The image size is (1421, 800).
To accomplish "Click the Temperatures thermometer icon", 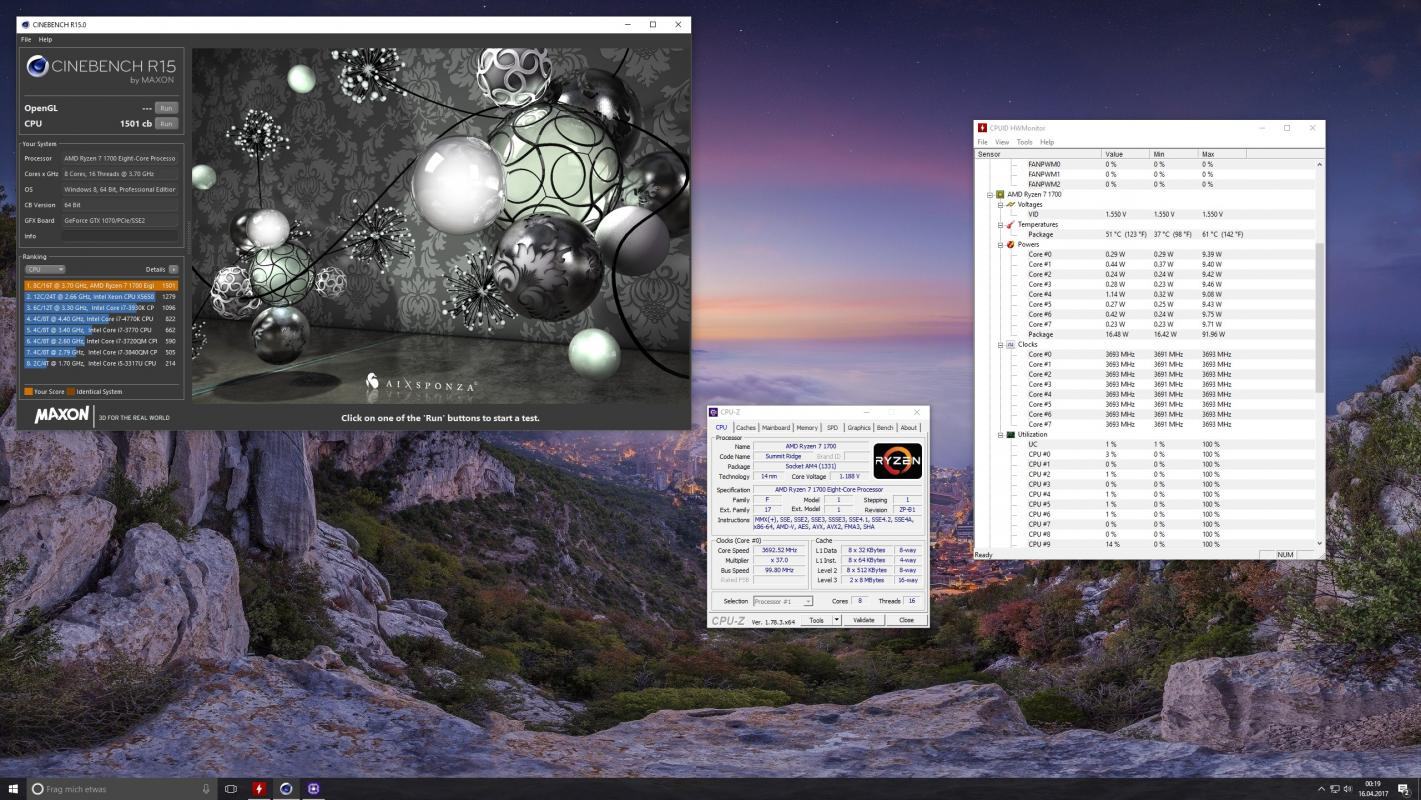I will [1010, 224].
